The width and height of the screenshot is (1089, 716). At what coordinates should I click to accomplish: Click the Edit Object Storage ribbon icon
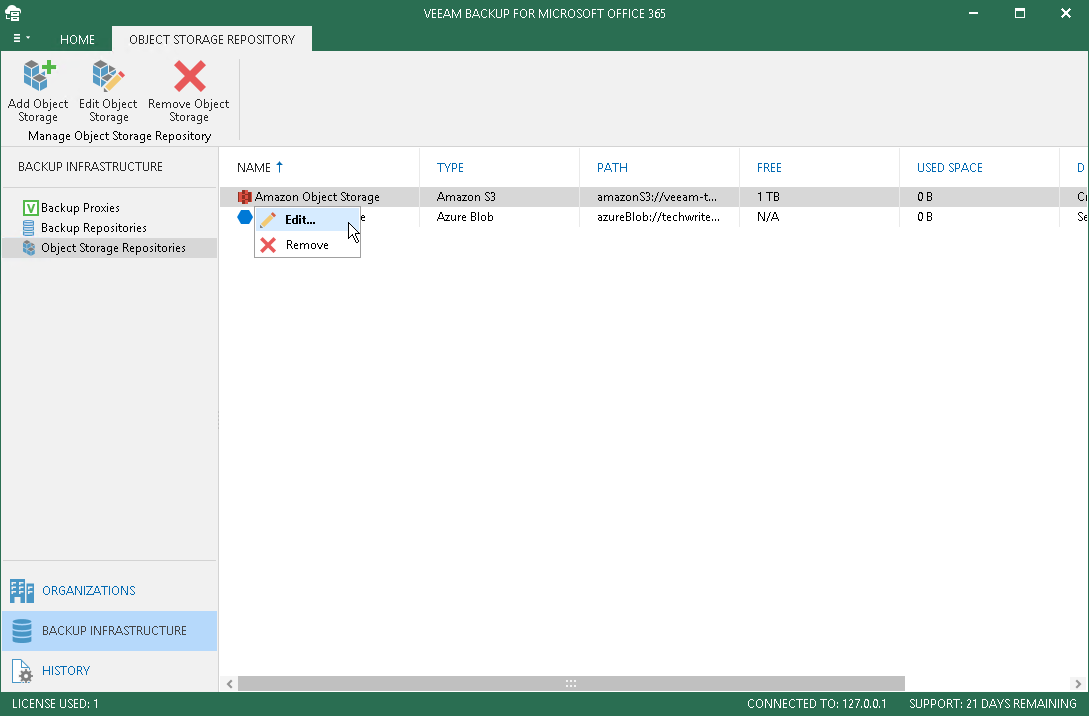108,76
